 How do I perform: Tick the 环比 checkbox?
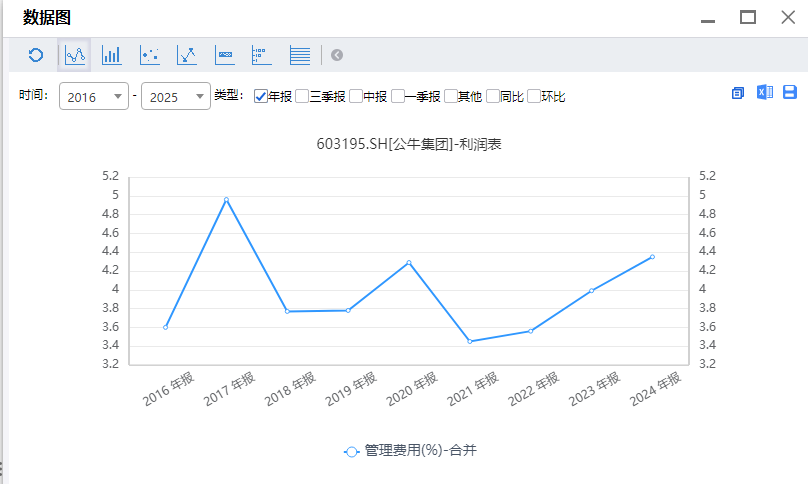click(x=534, y=96)
